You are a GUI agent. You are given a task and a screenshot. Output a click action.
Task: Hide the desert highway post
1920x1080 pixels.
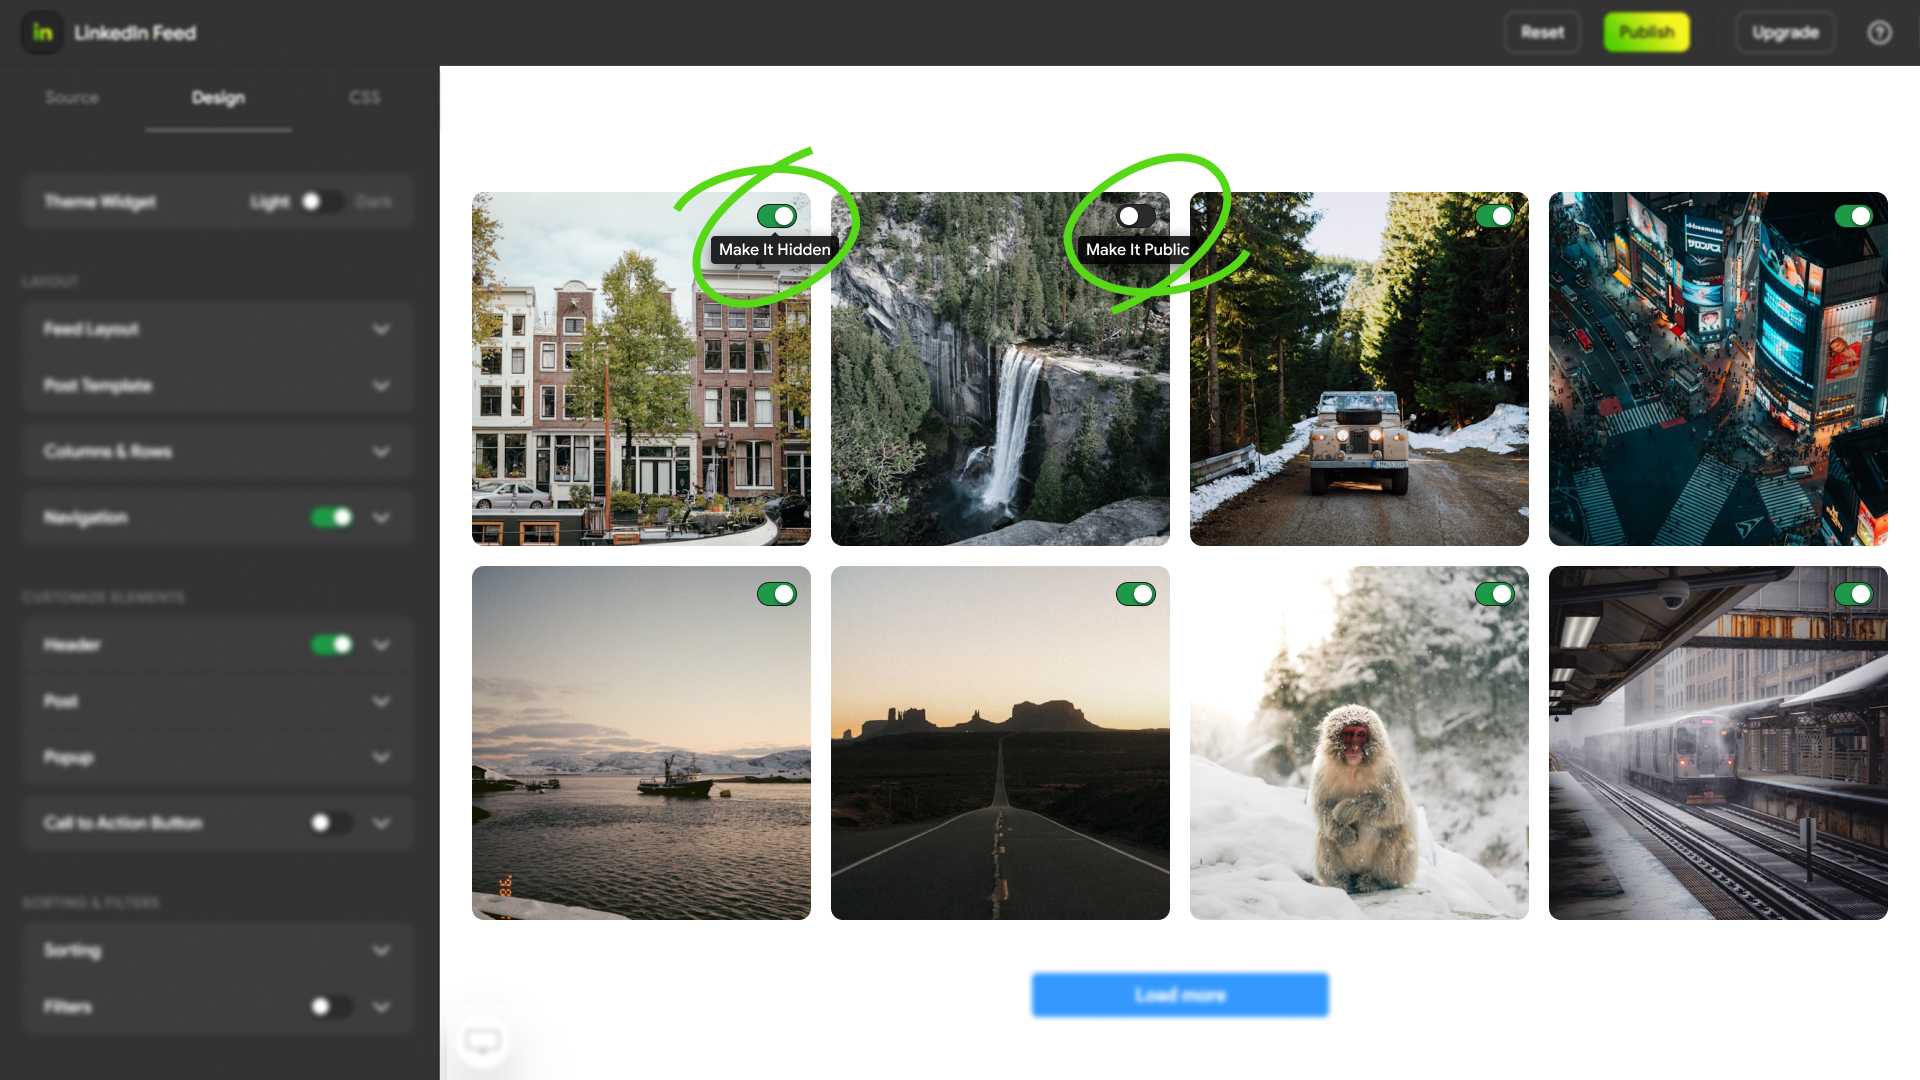[x=1135, y=594]
